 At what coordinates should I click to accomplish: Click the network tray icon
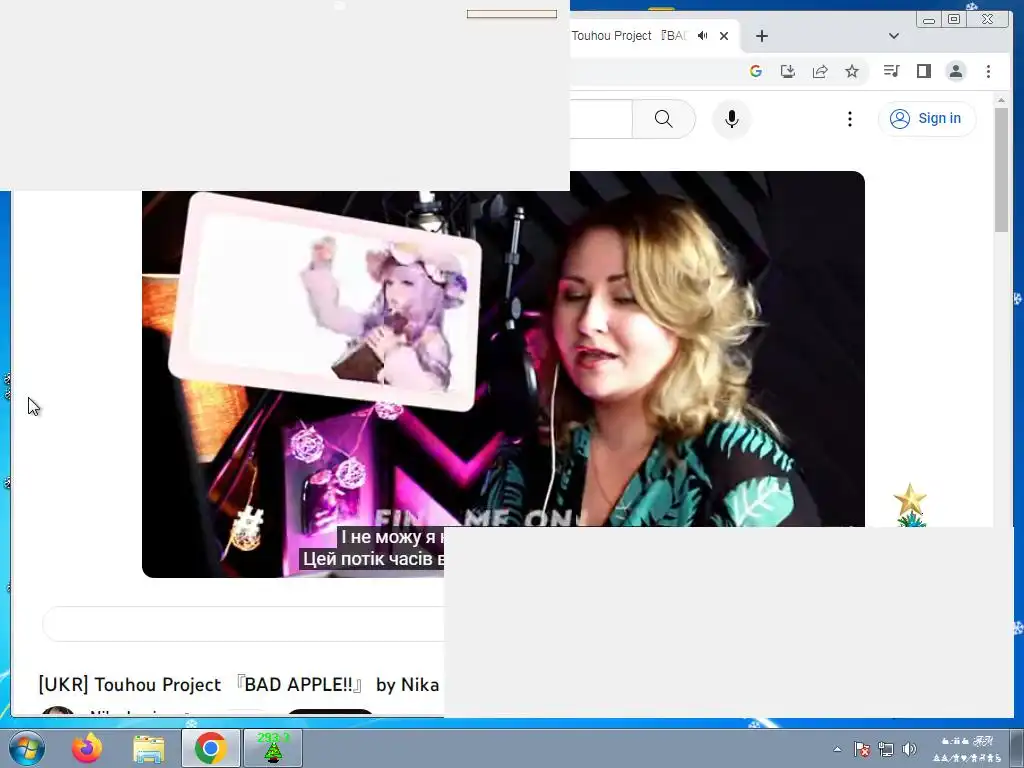click(886, 749)
